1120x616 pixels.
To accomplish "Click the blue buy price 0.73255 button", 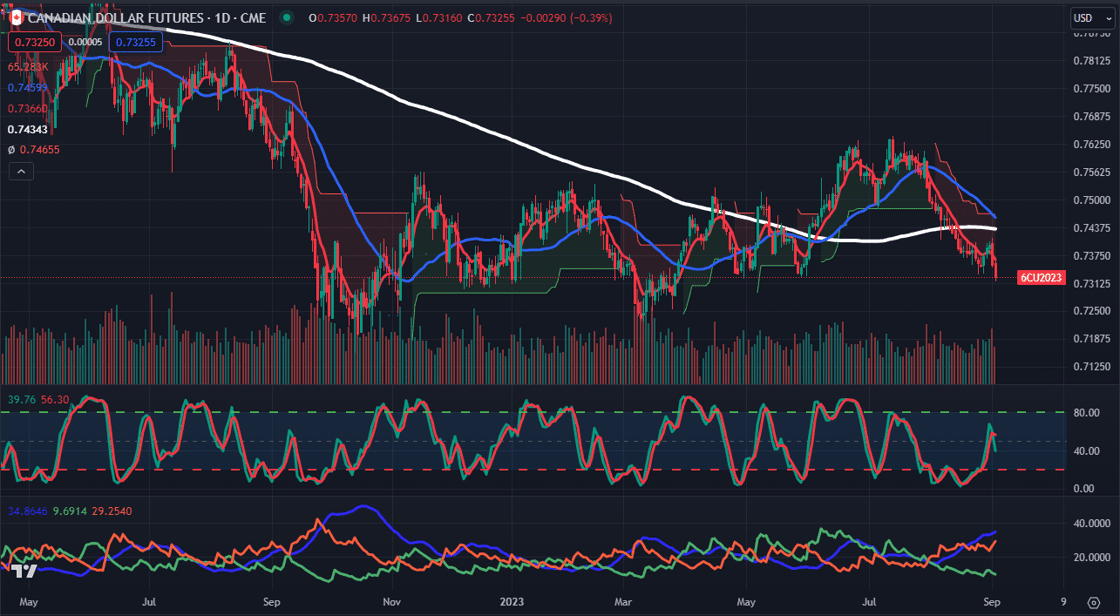I will click(x=136, y=42).
